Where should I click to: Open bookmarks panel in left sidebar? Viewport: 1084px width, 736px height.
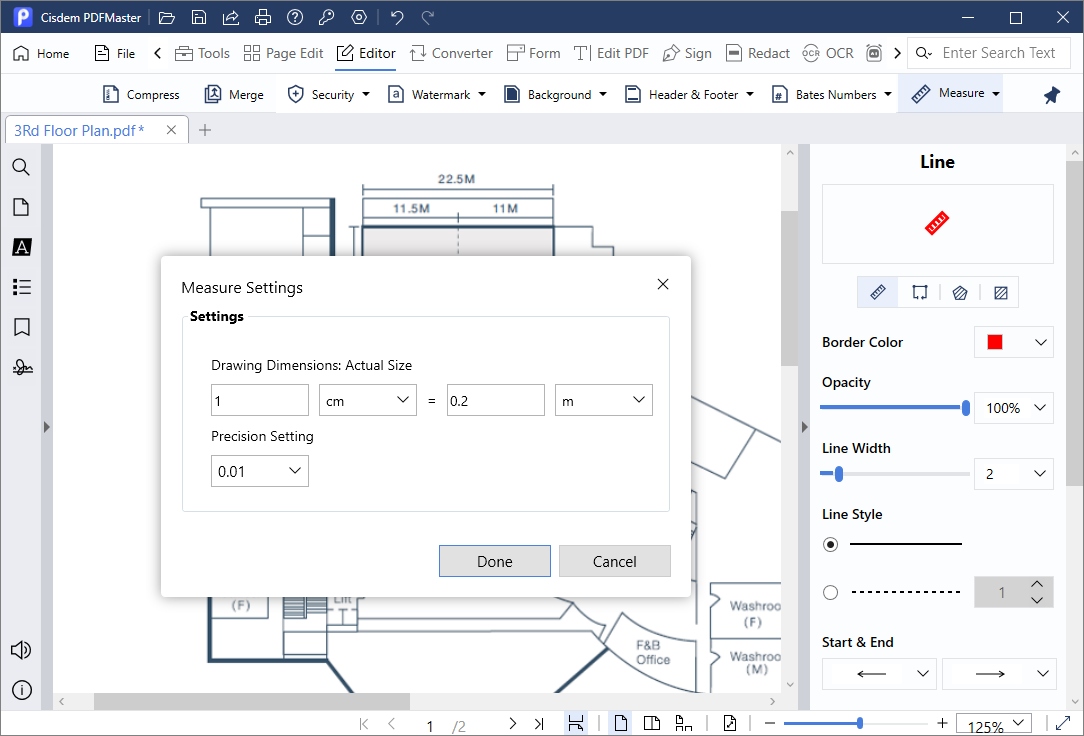tap(21, 327)
